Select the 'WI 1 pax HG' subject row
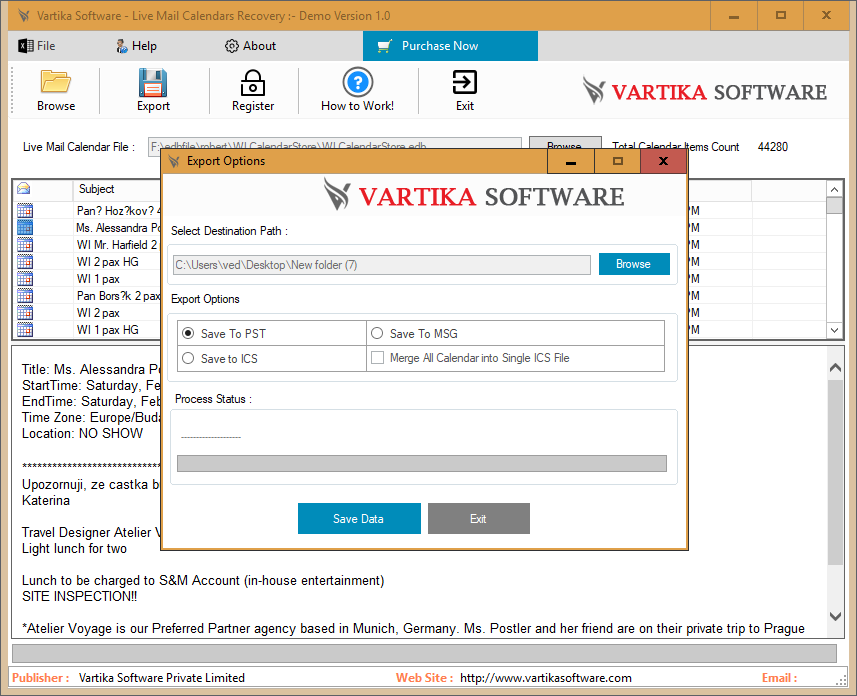 [108, 330]
